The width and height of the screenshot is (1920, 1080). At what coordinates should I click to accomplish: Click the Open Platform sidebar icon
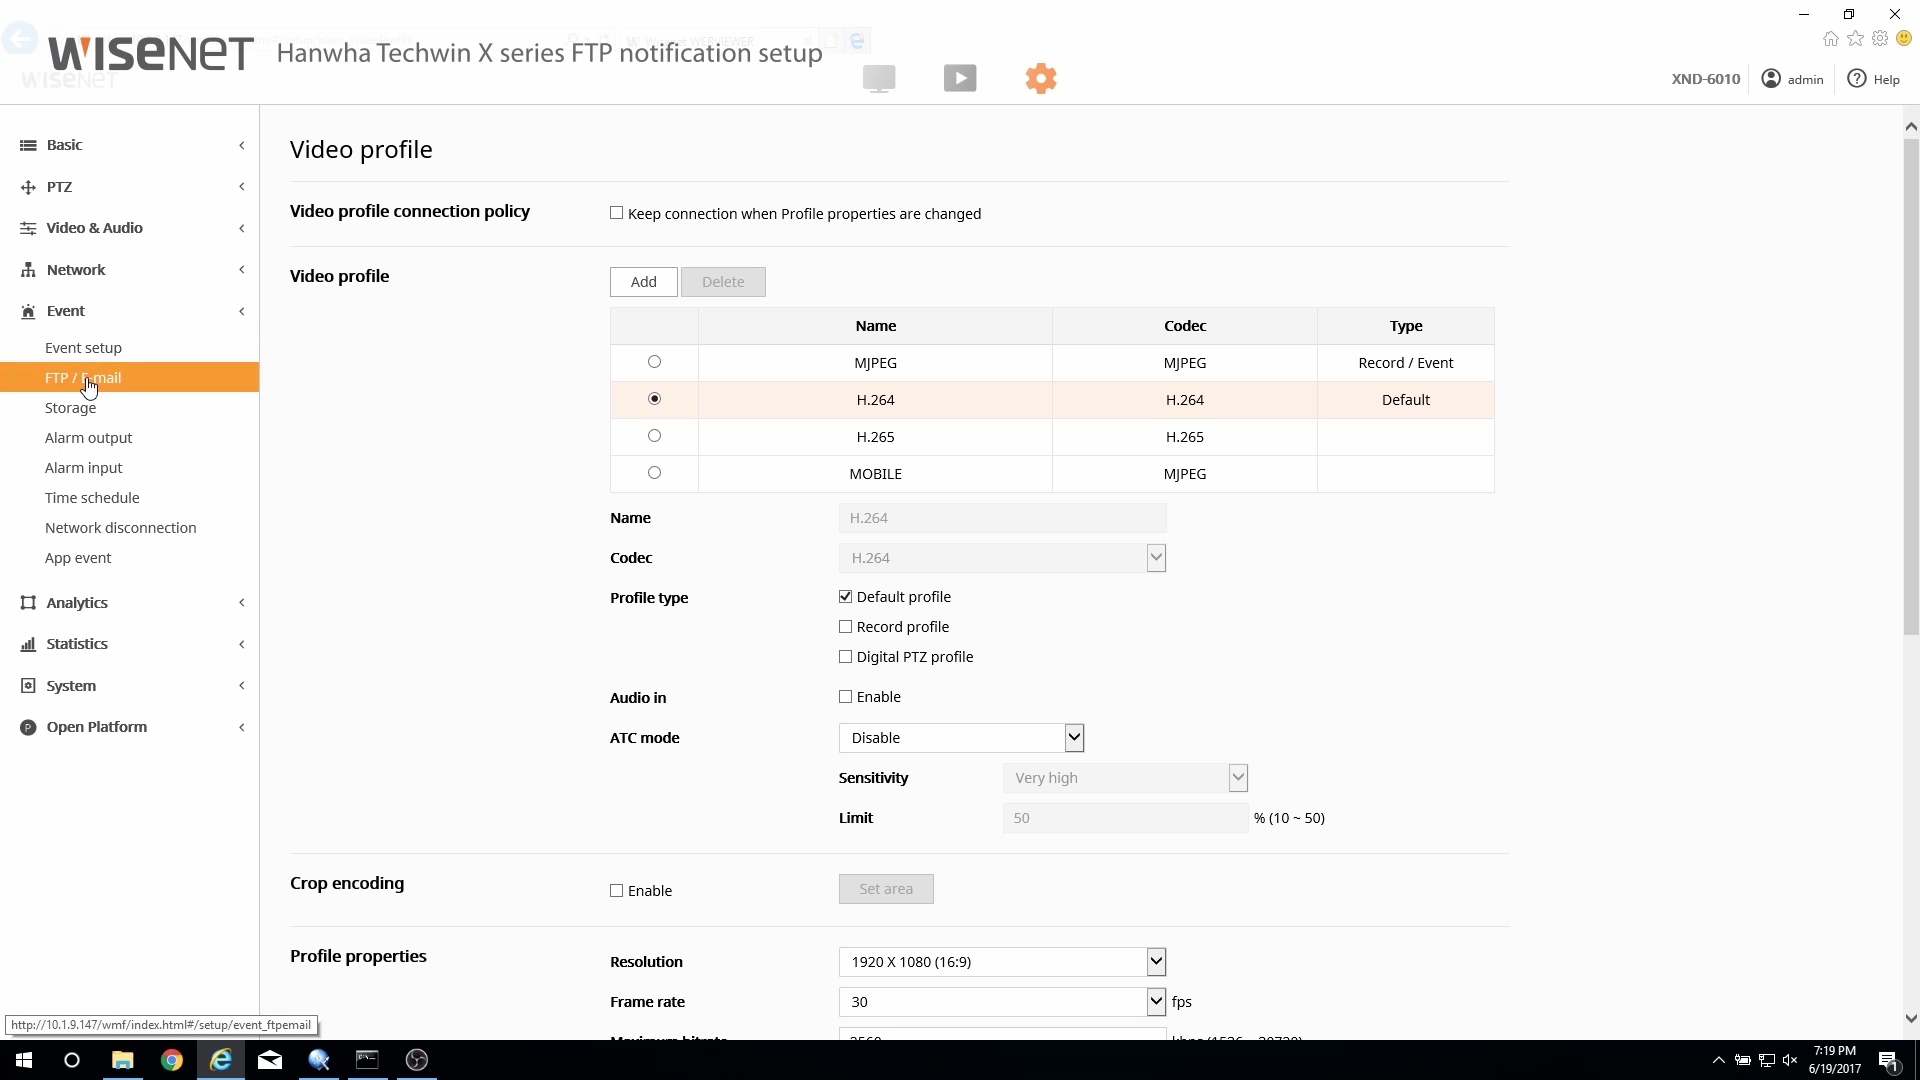(28, 727)
